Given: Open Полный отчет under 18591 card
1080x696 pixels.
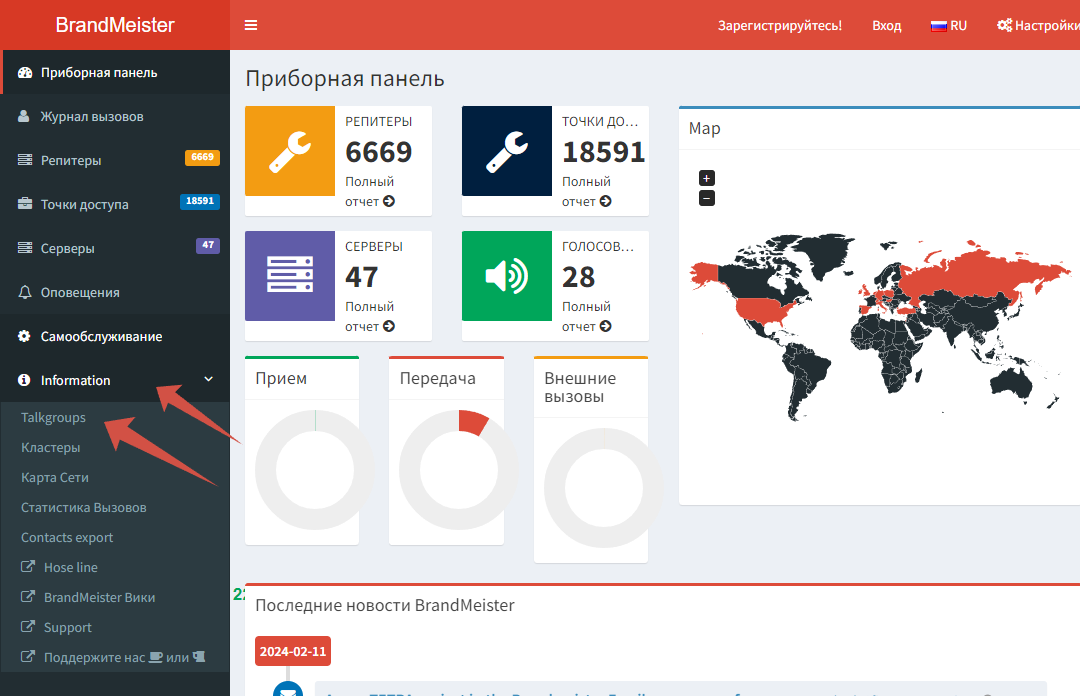Looking at the screenshot, I should tap(587, 192).
